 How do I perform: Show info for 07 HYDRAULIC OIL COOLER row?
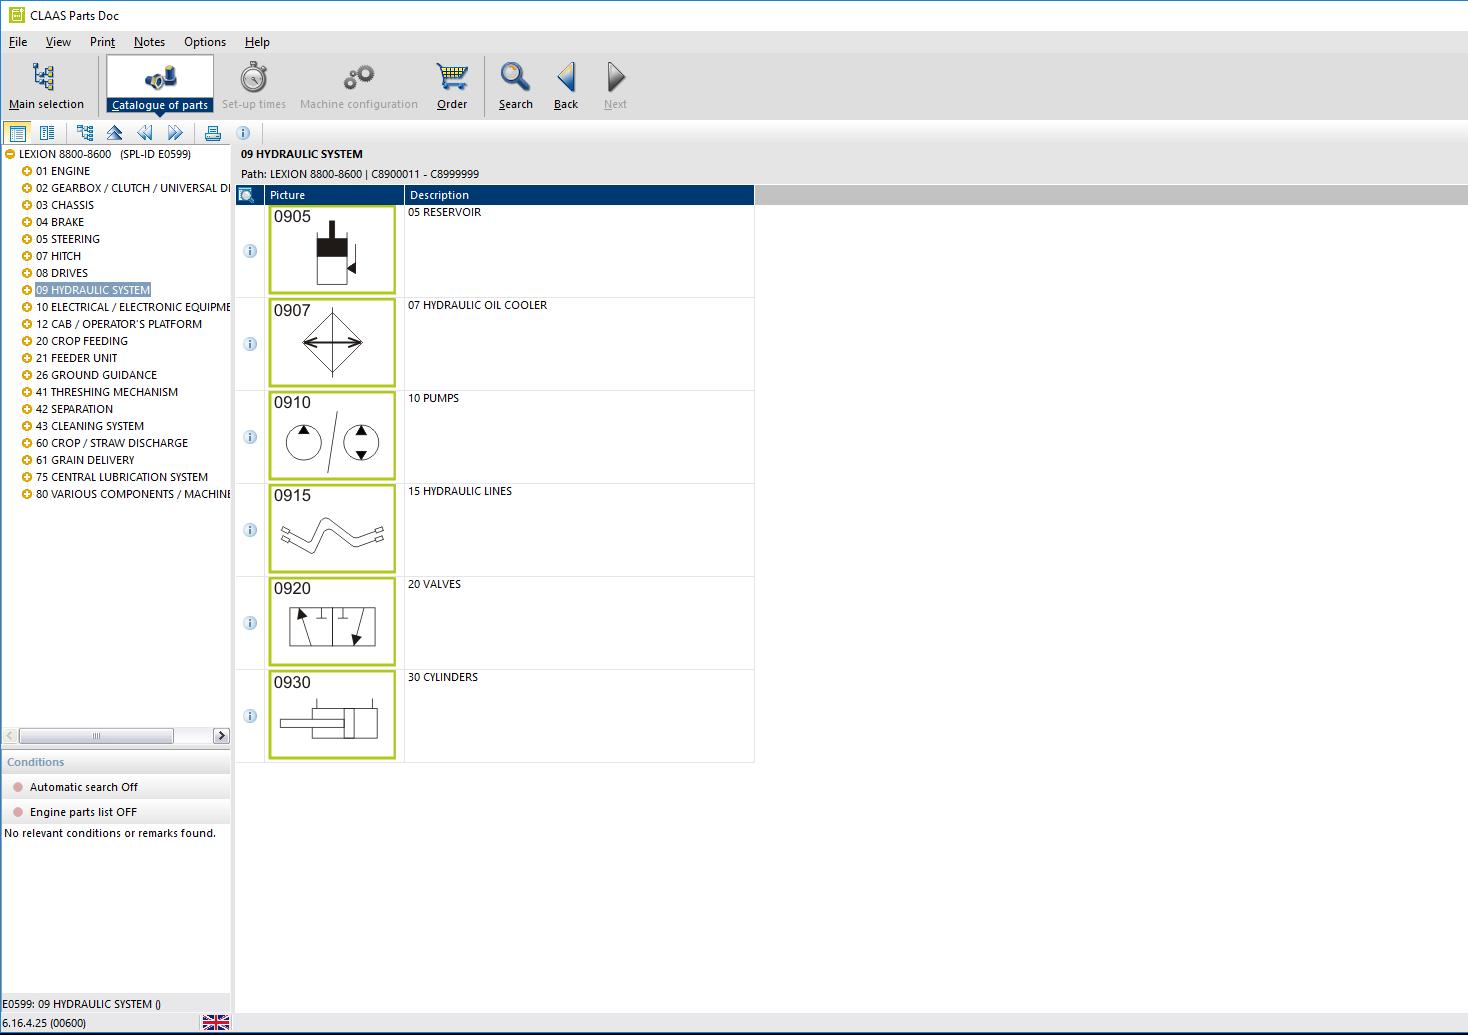click(250, 344)
